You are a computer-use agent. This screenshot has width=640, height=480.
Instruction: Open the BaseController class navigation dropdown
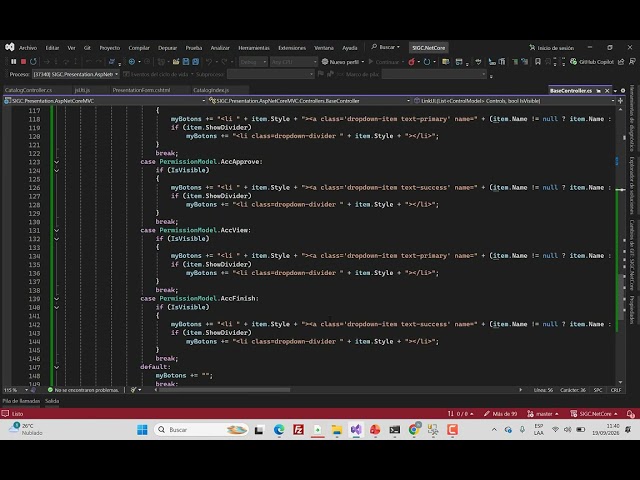pyautogui.click(x=309, y=101)
